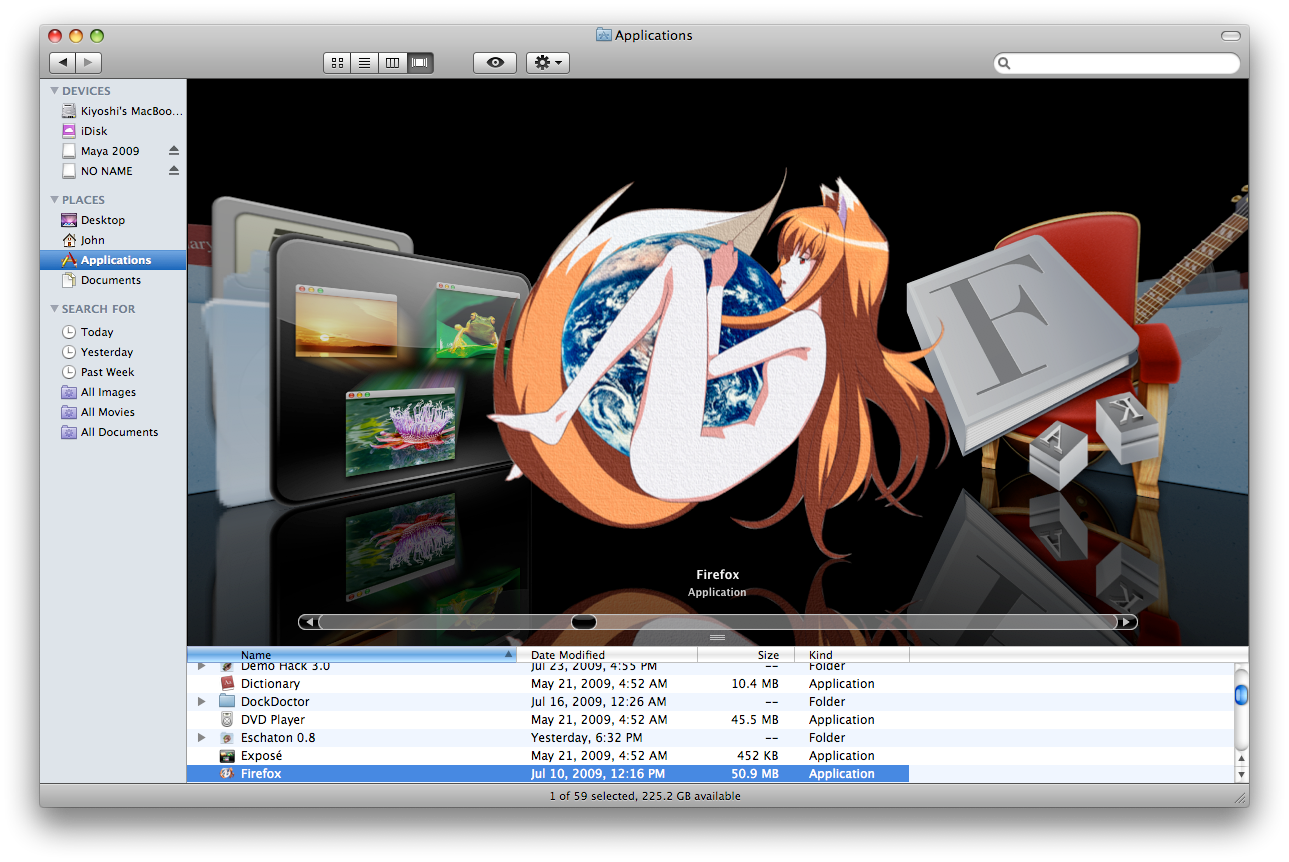Click Firefox date Jul 10, 2009
This screenshot has width=1289, height=862.
tap(598, 774)
